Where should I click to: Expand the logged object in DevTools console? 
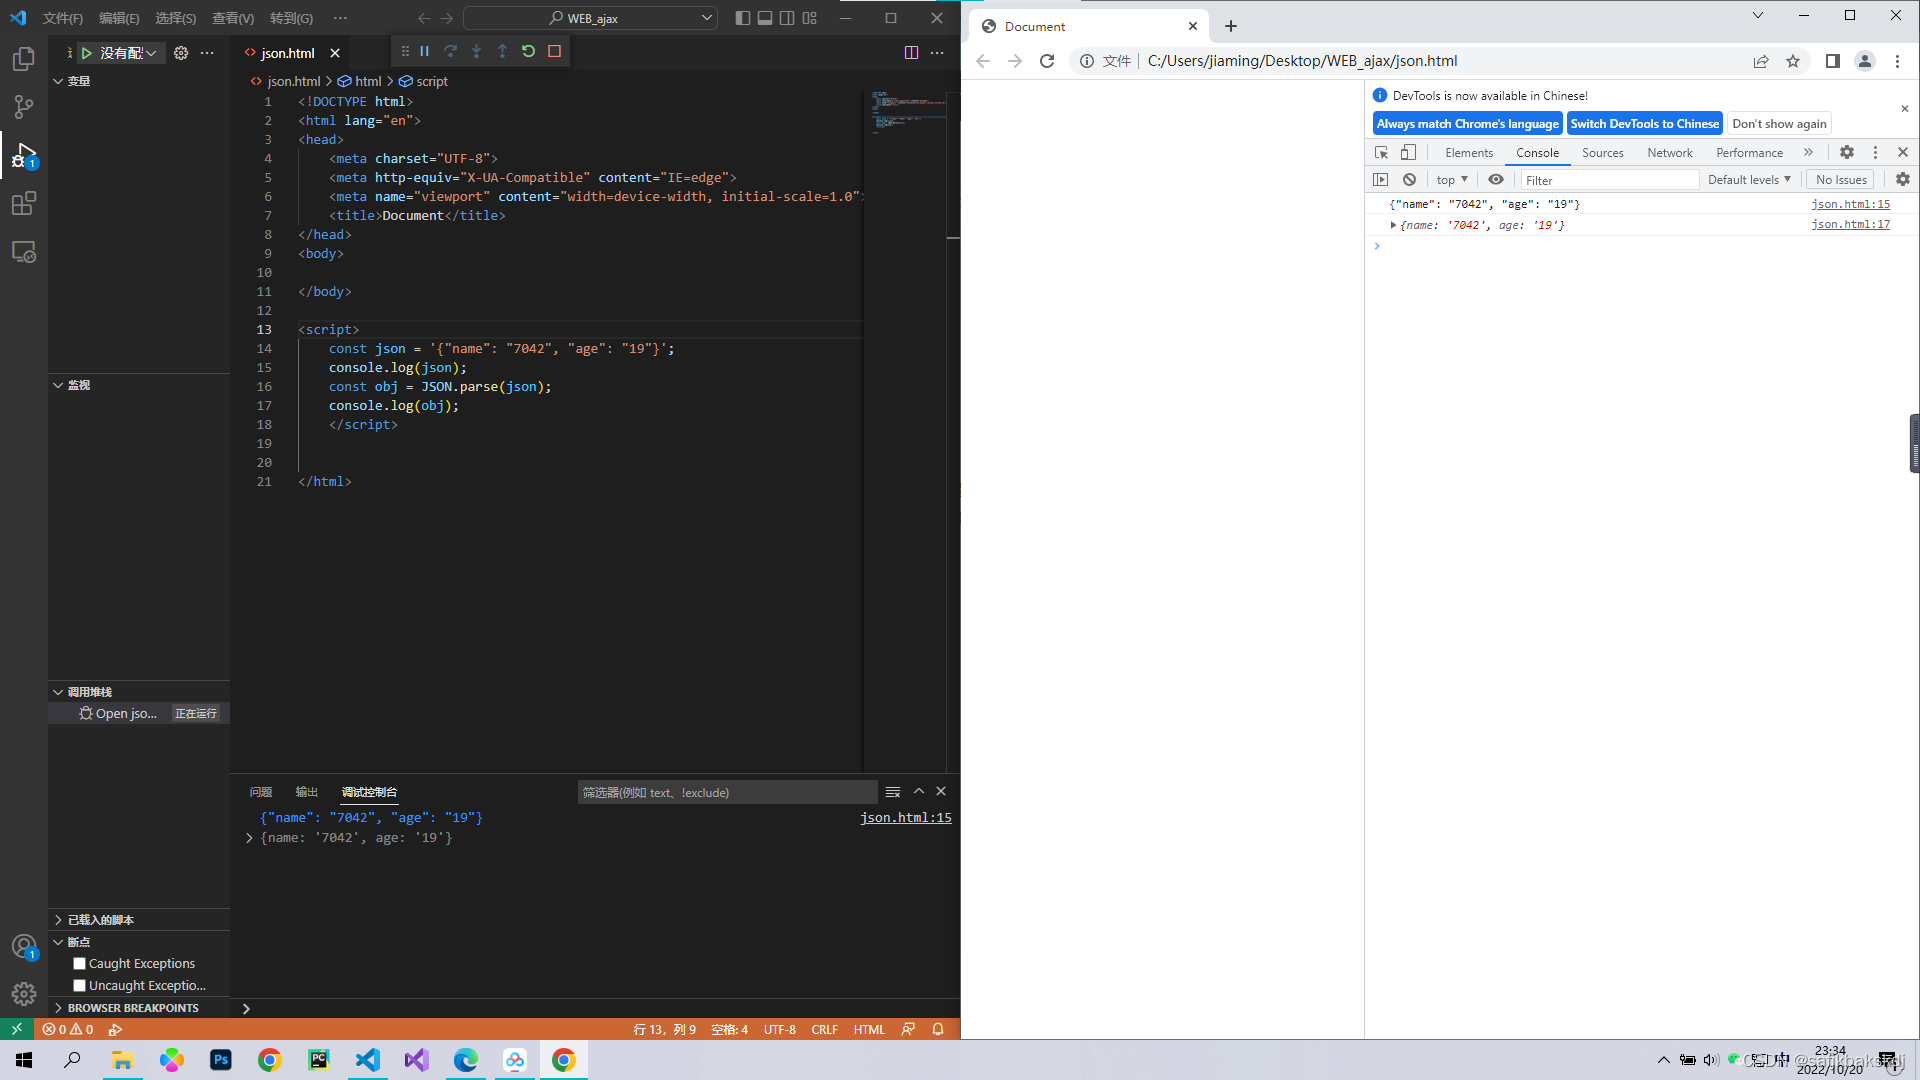pyautogui.click(x=1393, y=225)
